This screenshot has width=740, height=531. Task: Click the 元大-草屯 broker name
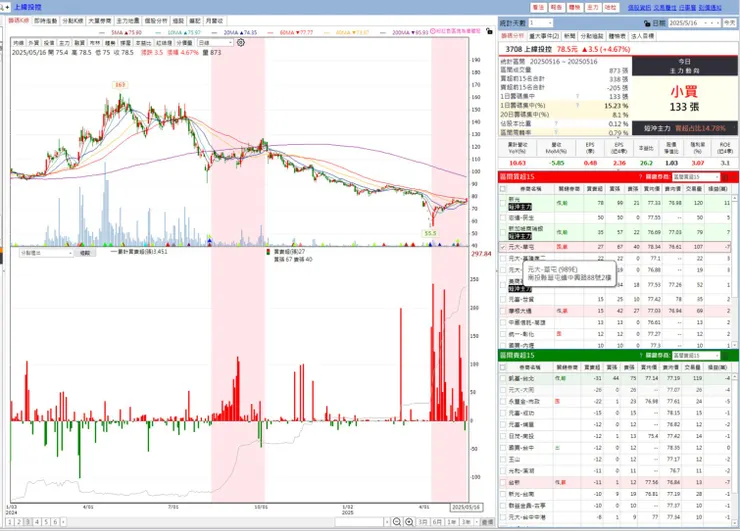(x=521, y=247)
